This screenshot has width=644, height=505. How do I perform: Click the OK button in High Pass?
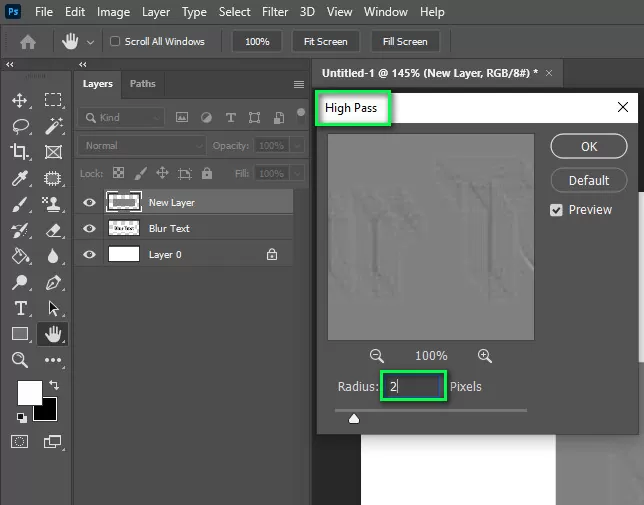coord(589,146)
